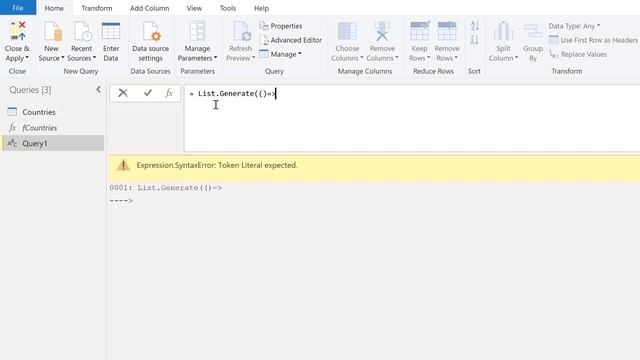The height and width of the screenshot is (360, 640).
Task: Open the File menu
Action: click(18, 8)
